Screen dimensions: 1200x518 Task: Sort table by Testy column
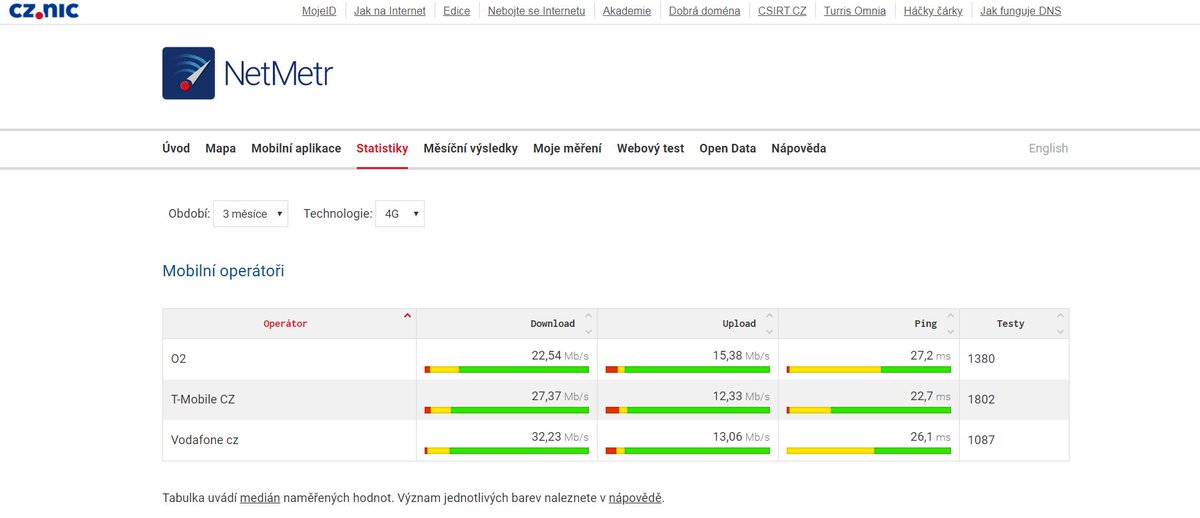point(1014,324)
